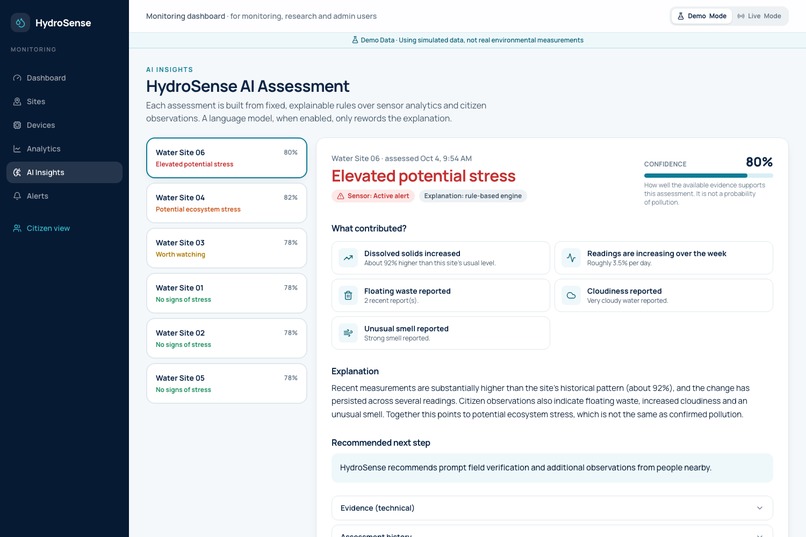Click the Unusual smell reported card

click(x=441, y=333)
